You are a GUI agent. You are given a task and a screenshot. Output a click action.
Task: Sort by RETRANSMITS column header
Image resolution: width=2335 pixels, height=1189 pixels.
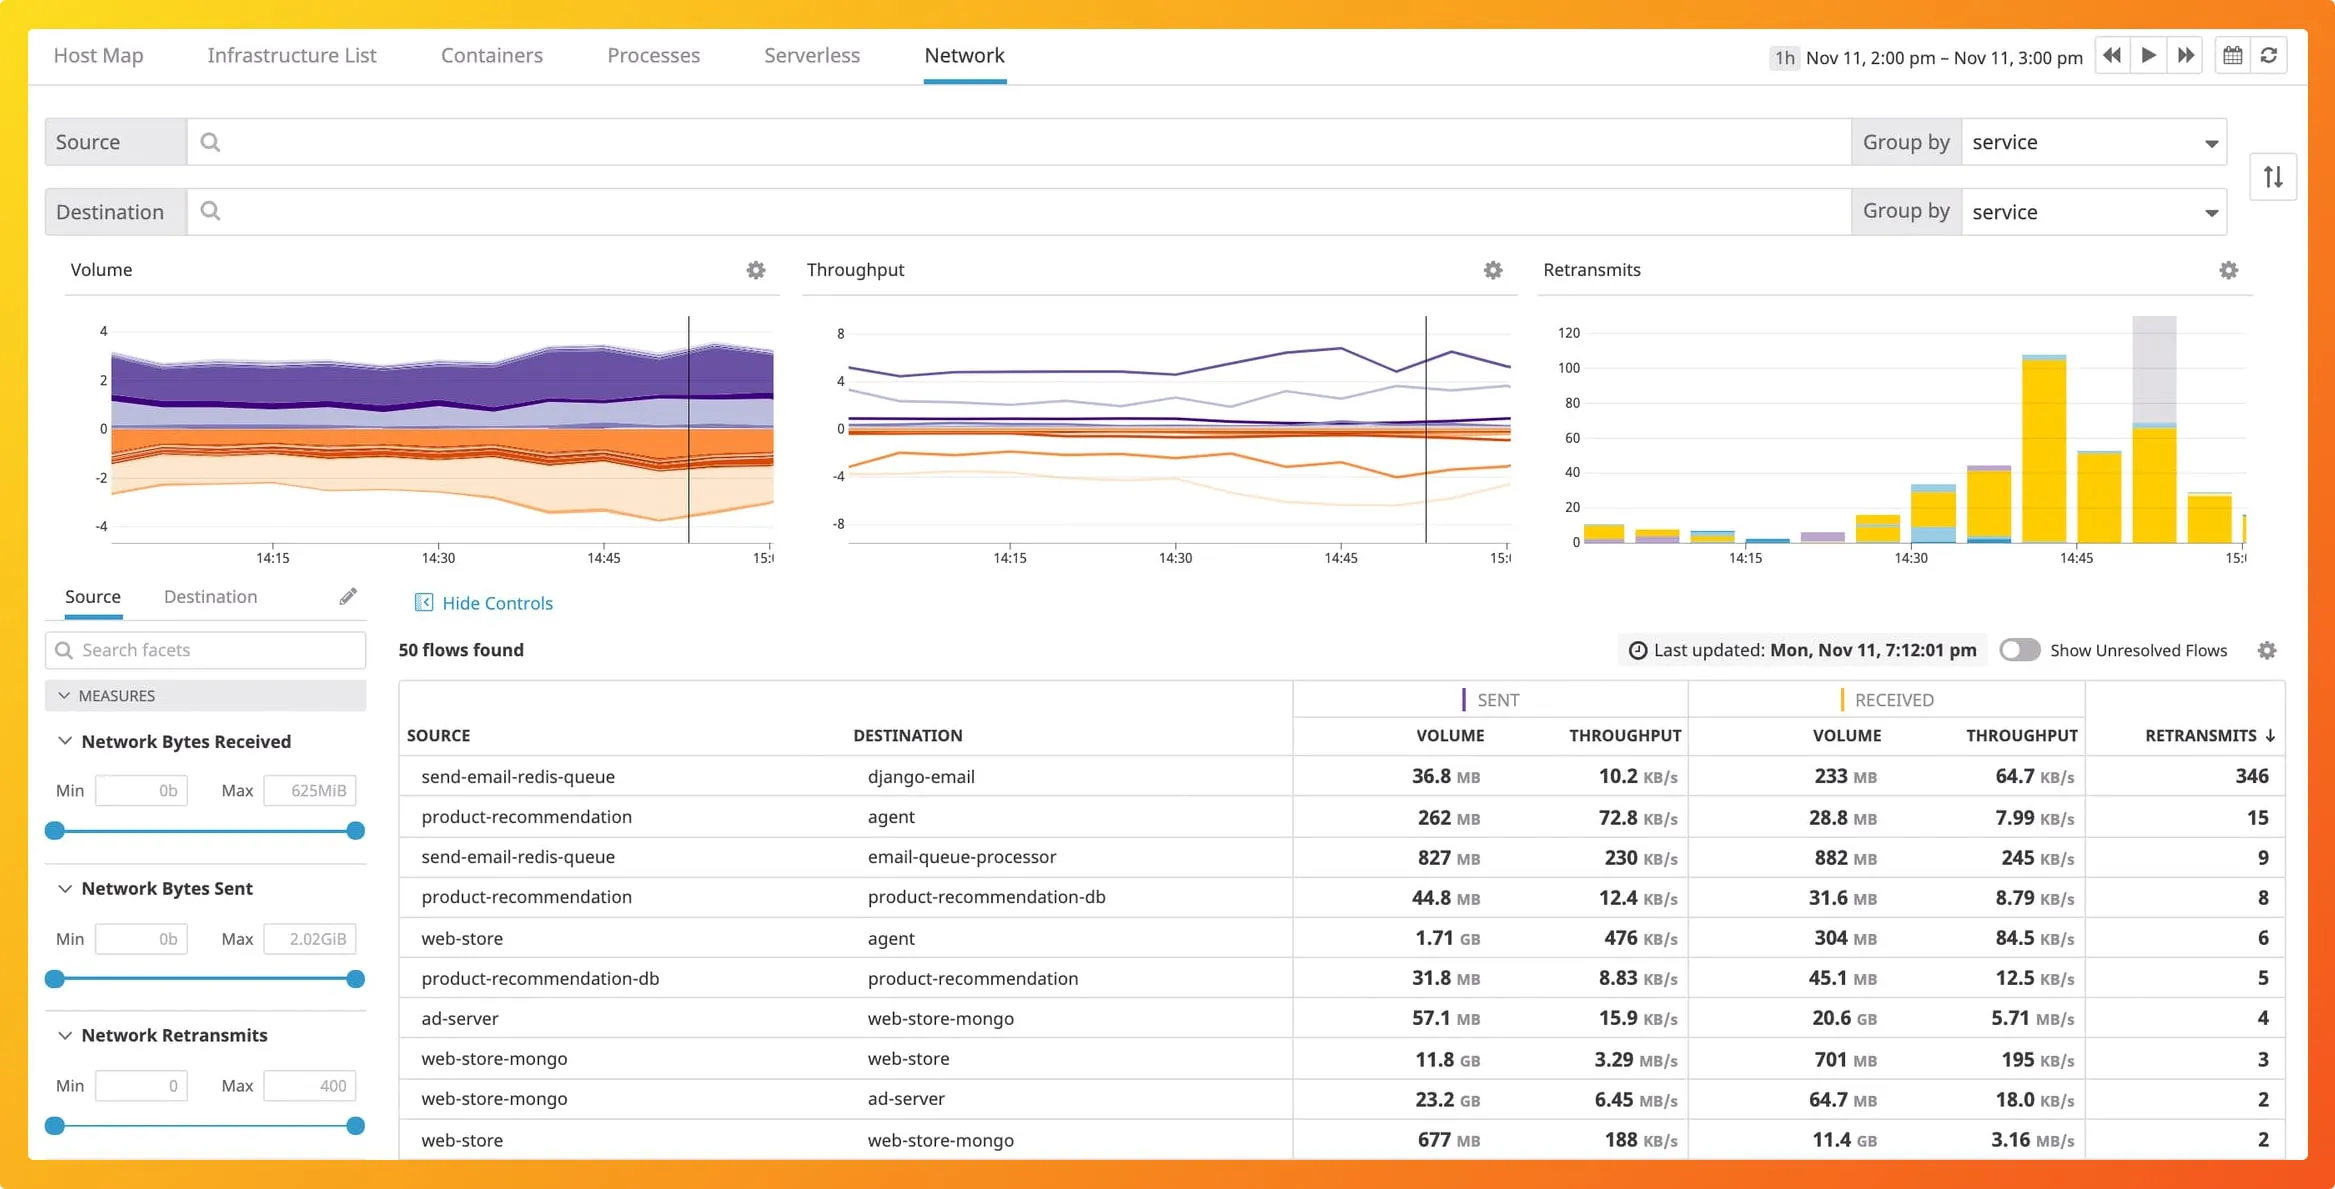point(2201,736)
